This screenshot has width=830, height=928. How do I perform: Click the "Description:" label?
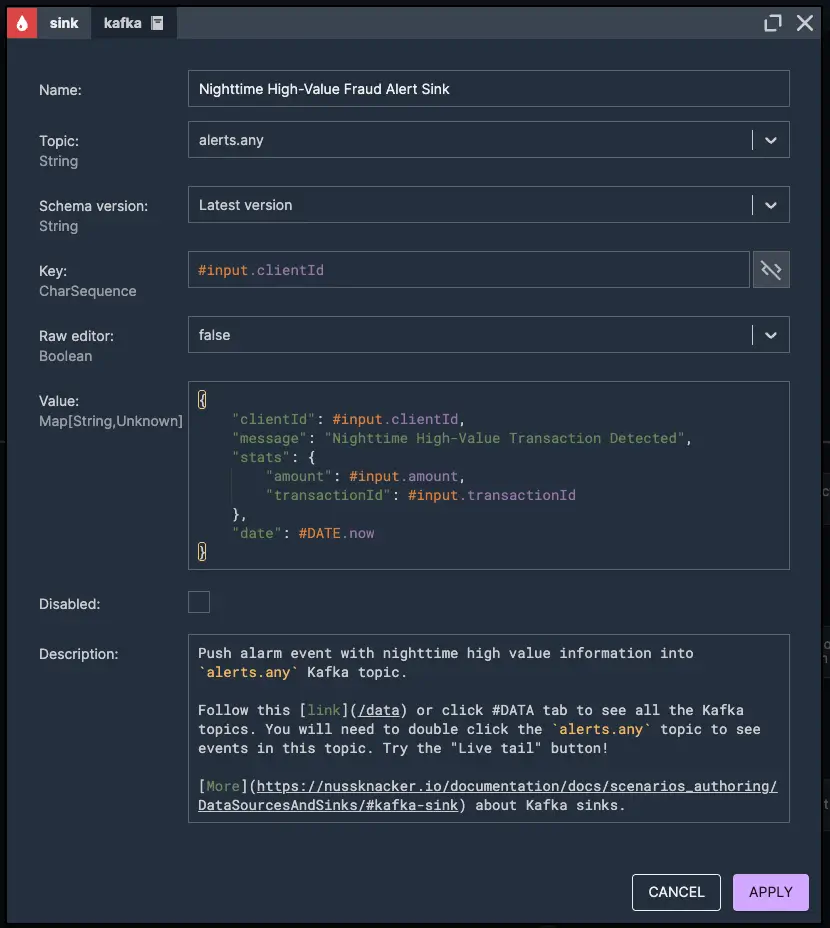click(79, 654)
